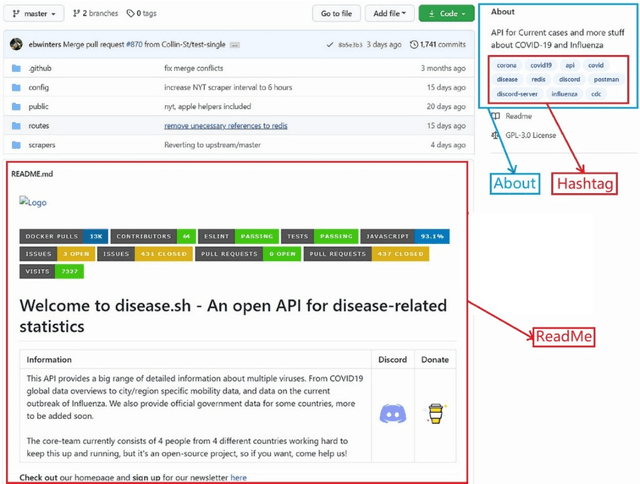Expand the Add file dropdown
Screen dimensions: 640x484
pyautogui.click(x=389, y=13)
